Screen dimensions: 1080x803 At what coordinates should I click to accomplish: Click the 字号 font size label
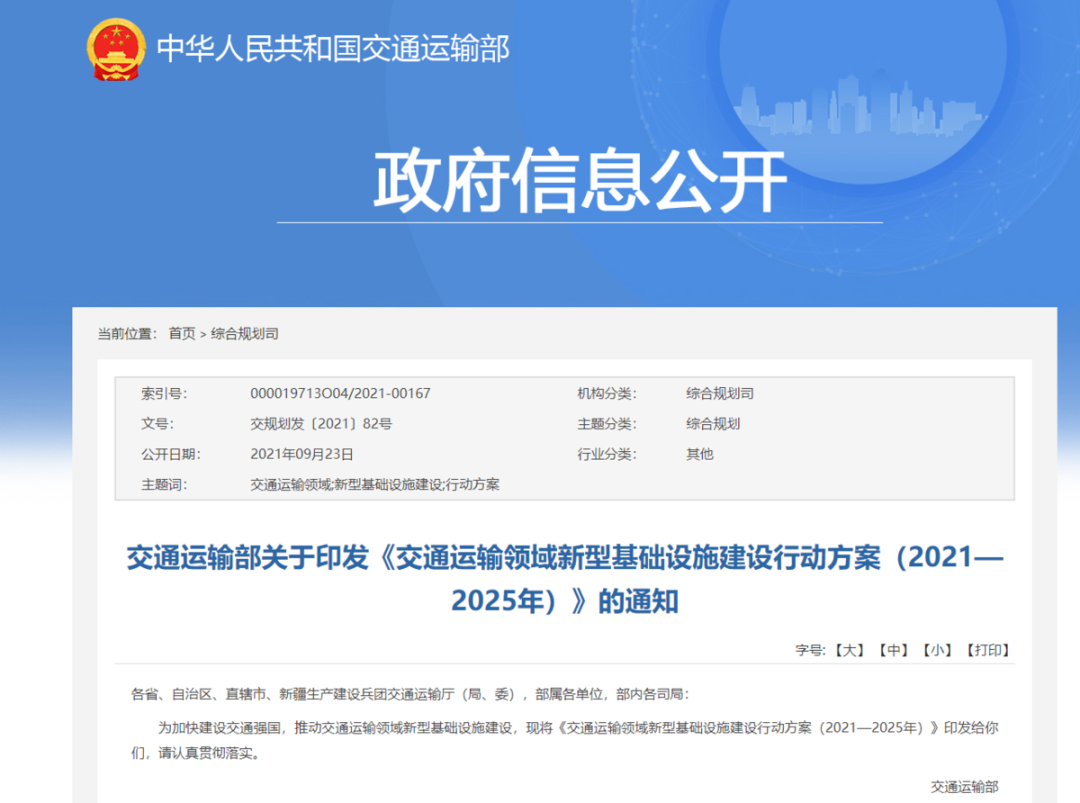click(x=811, y=650)
